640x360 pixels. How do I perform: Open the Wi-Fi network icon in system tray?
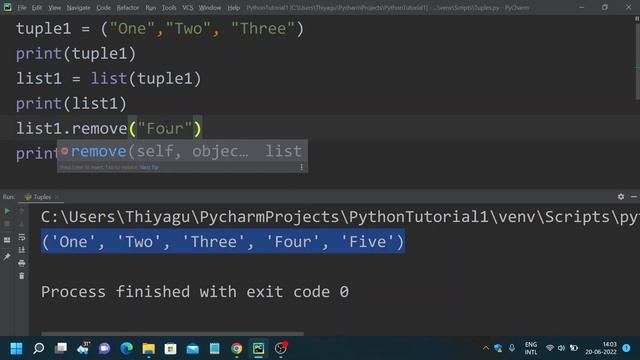549,348
